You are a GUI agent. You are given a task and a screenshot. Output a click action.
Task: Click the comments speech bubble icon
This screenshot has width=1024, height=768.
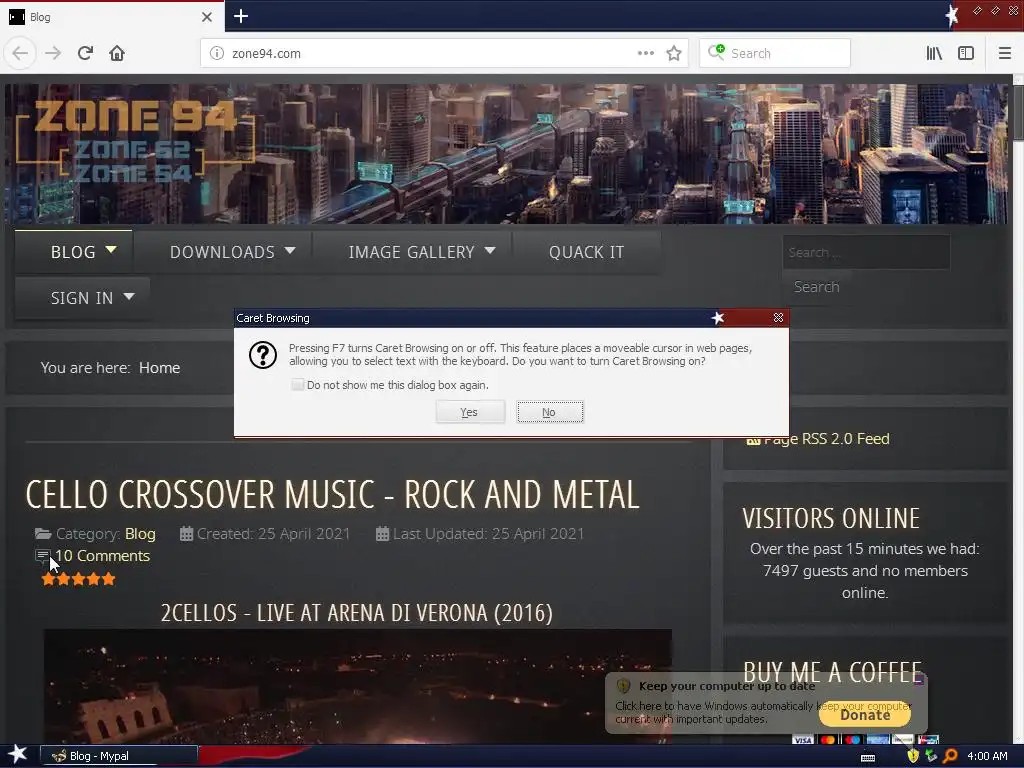click(x=42, y=556)
